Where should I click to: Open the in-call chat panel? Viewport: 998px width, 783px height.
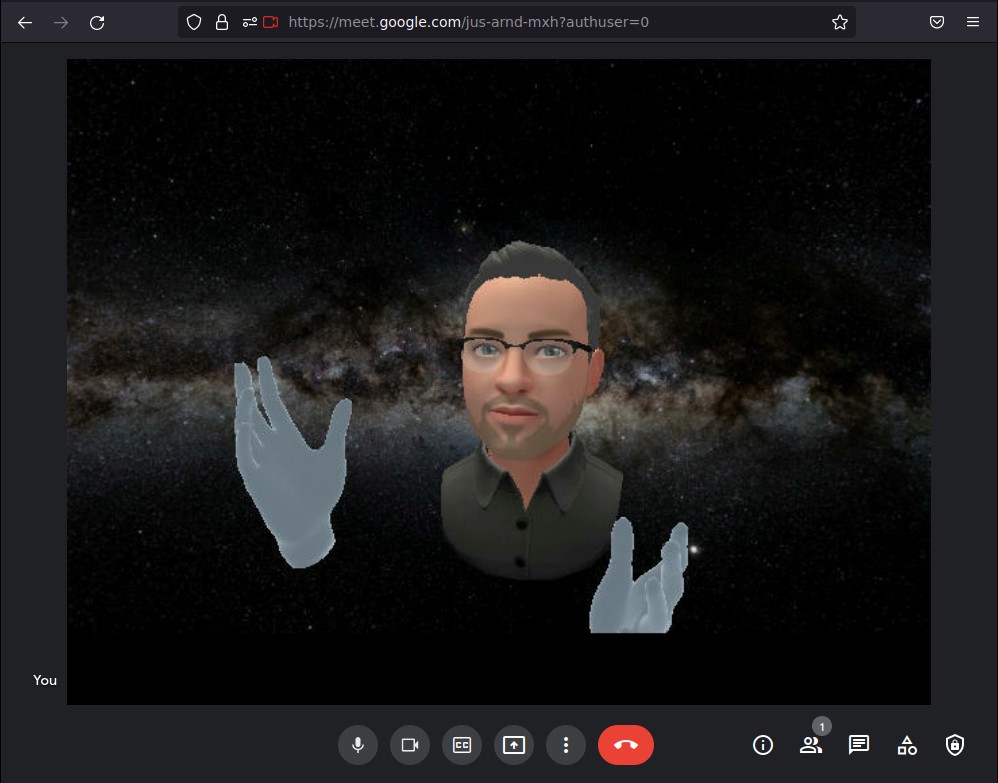point(859,745)
